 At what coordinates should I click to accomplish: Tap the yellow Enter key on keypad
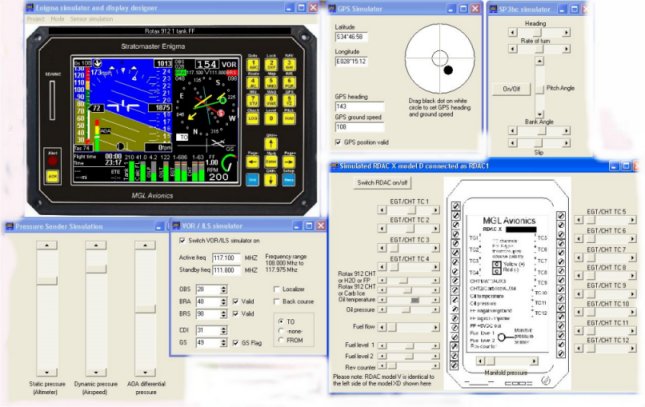[x=271, y=161]
